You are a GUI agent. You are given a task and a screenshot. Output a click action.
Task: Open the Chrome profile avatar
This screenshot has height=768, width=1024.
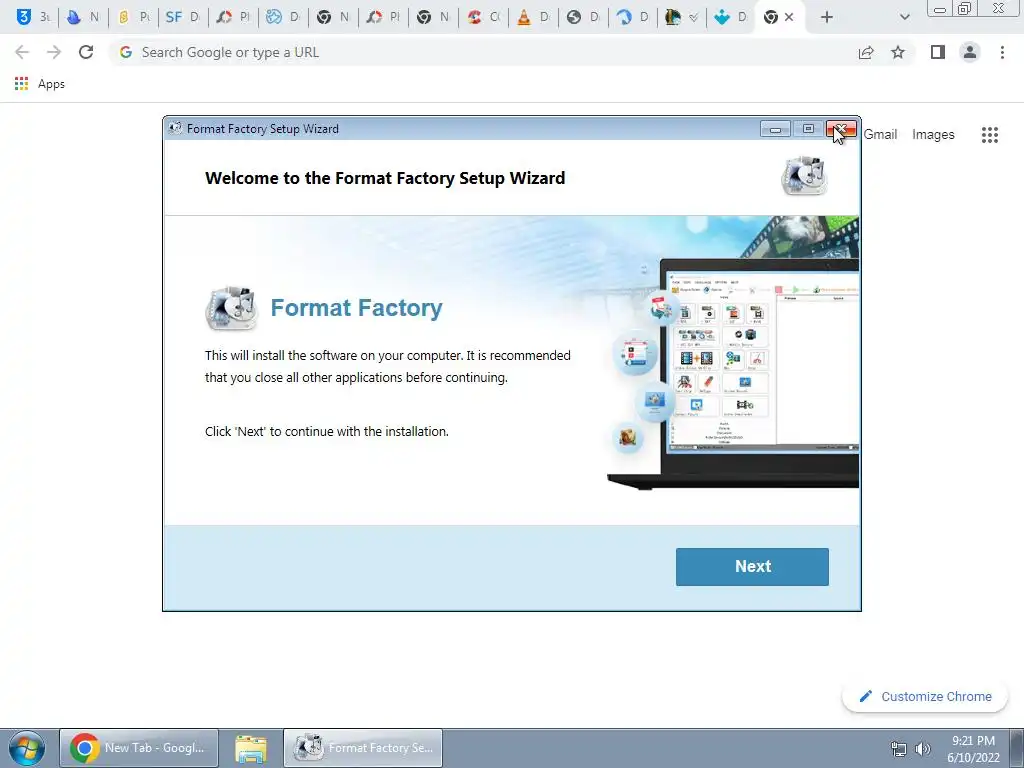[970, 52]
